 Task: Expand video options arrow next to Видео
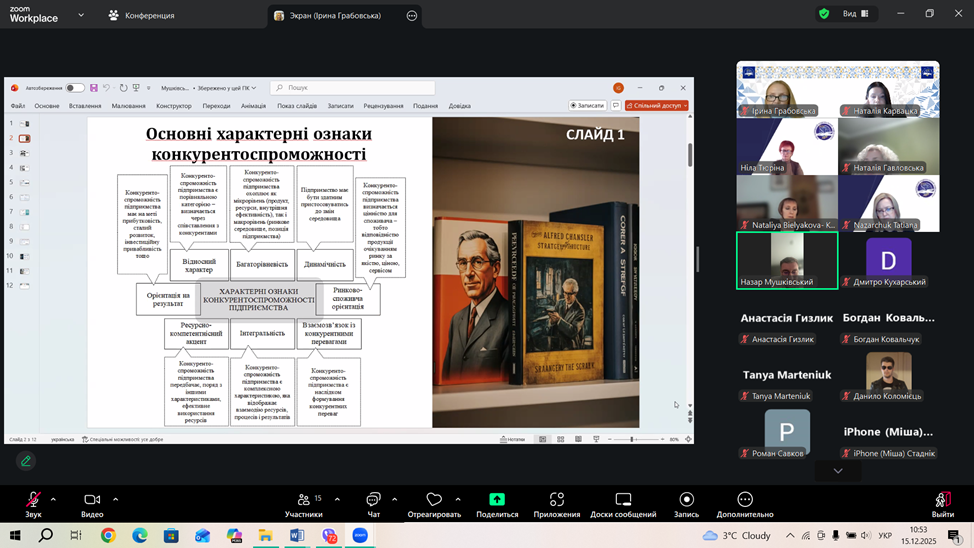115,499
